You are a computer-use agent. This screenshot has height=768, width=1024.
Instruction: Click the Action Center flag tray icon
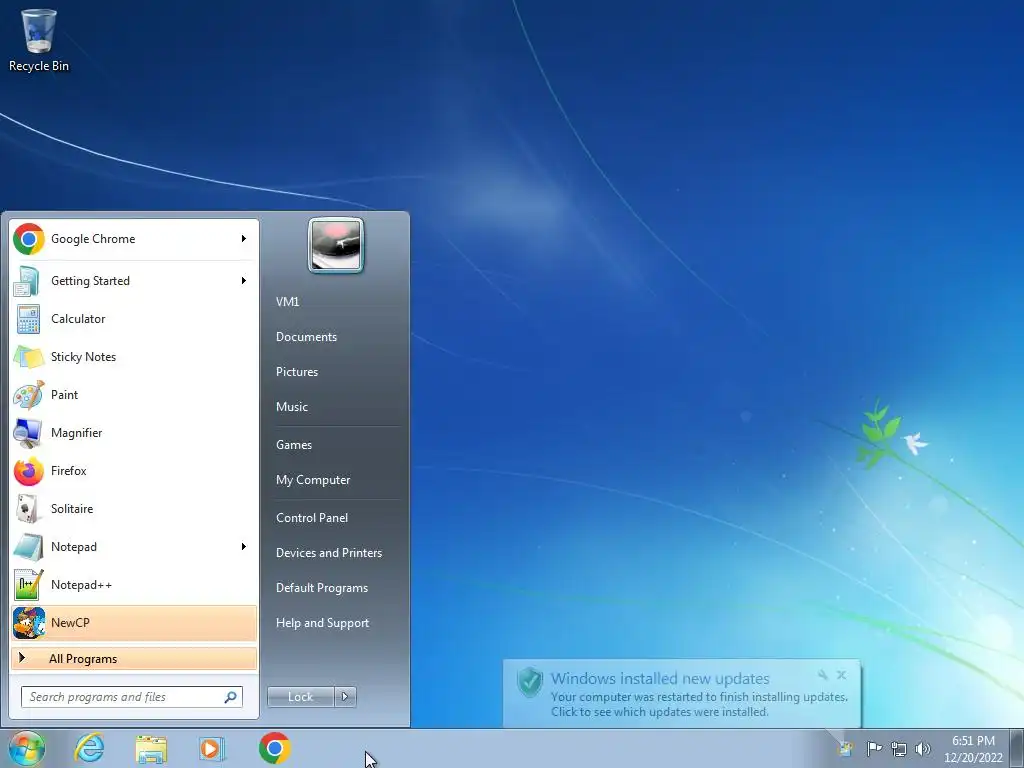click(x=874, y=748)
